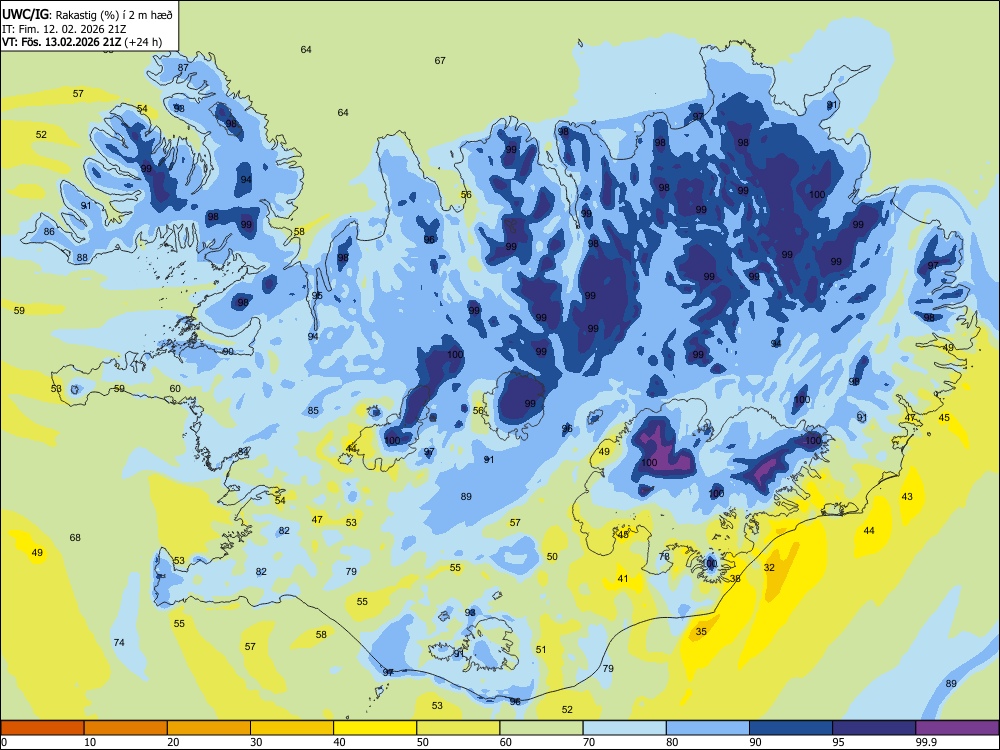Image resolution: width=1000 pixels, height=750 pixels.
Task: Click the navy 95–99.9 legend swatch
Action: pyautogui.click(x=874, y=728)
